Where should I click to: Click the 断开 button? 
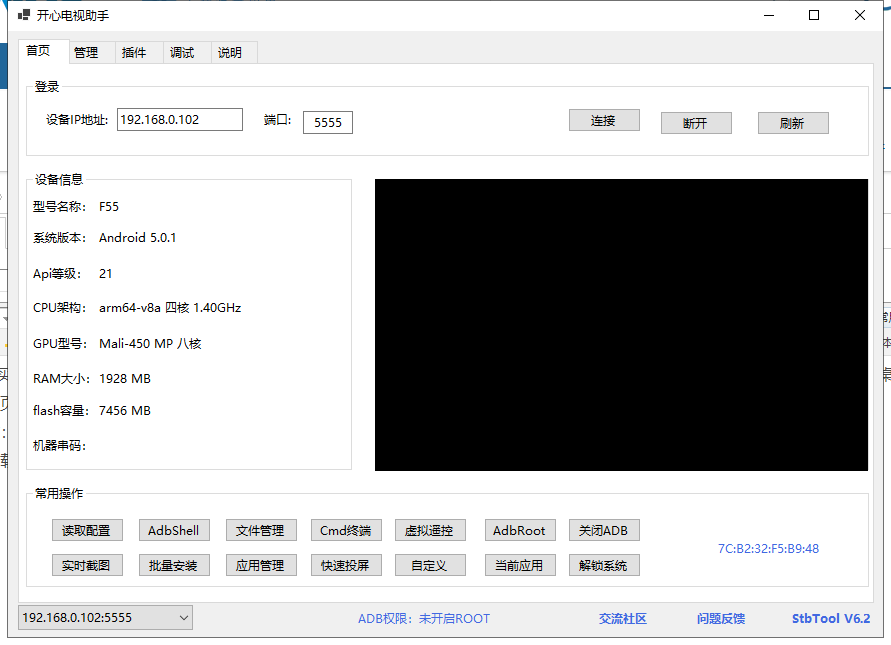(696, 123)
